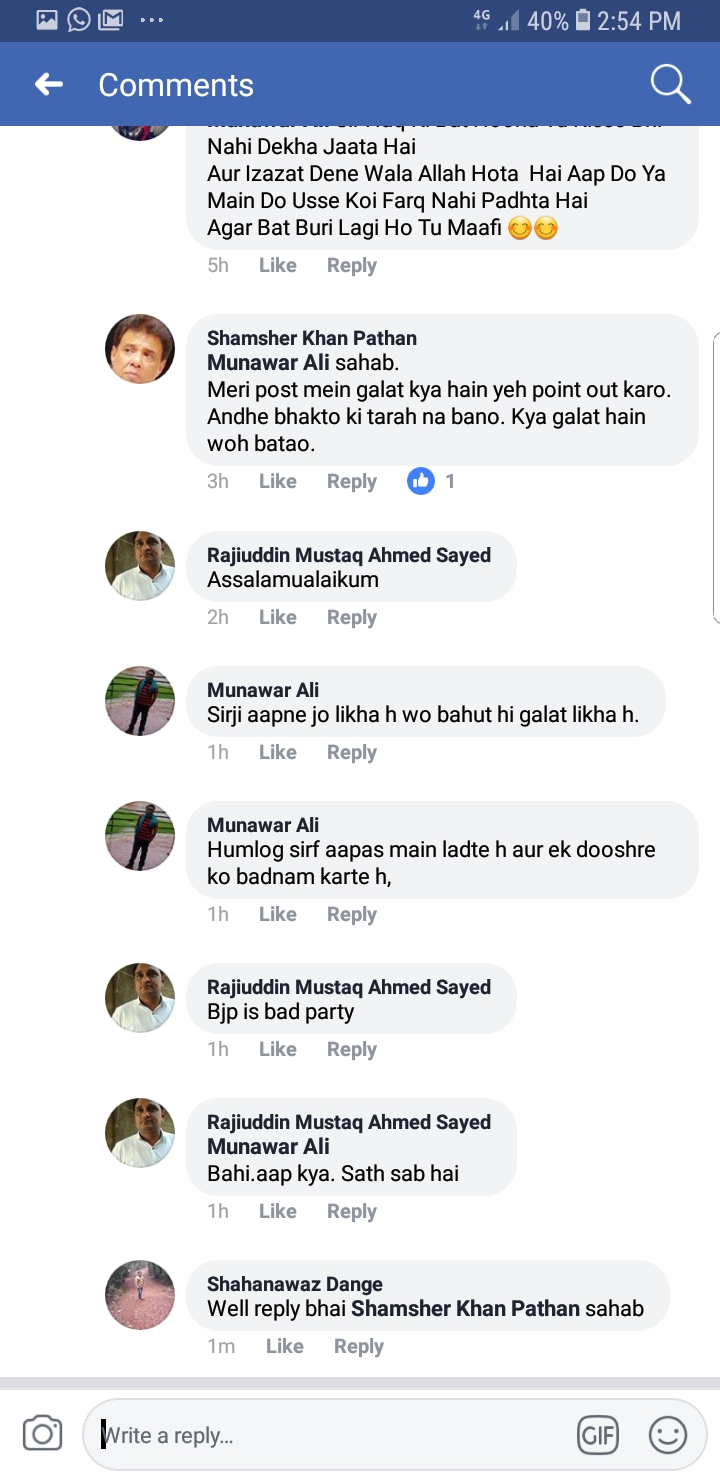The width and height of the screenshot is (720, 1480).
Task: Open the Rajiuddin Mustaq Ahmed Sayed name above "Assalamualaikum"
Action: pos(348,555)
